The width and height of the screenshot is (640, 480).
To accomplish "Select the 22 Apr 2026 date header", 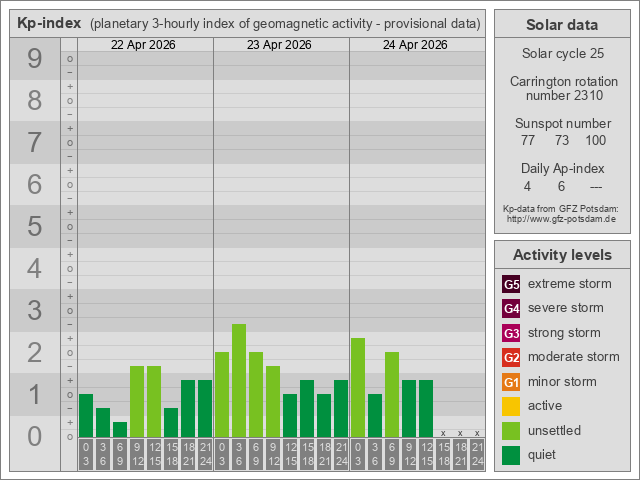I will (x=145, y=45).
